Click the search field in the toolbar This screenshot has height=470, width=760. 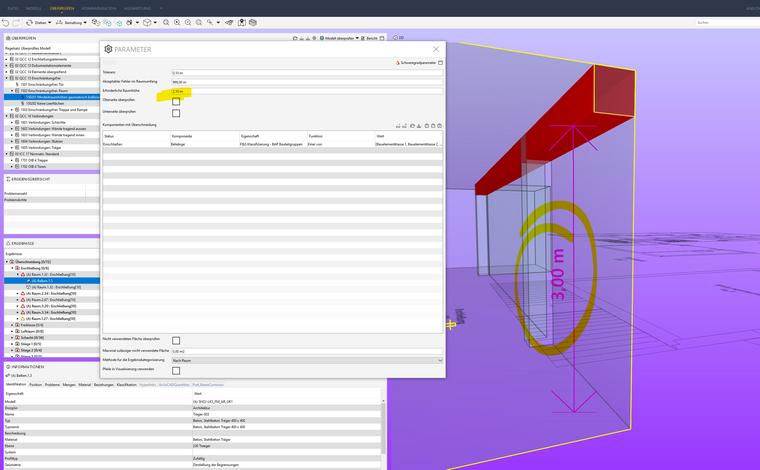coord(727,23)
